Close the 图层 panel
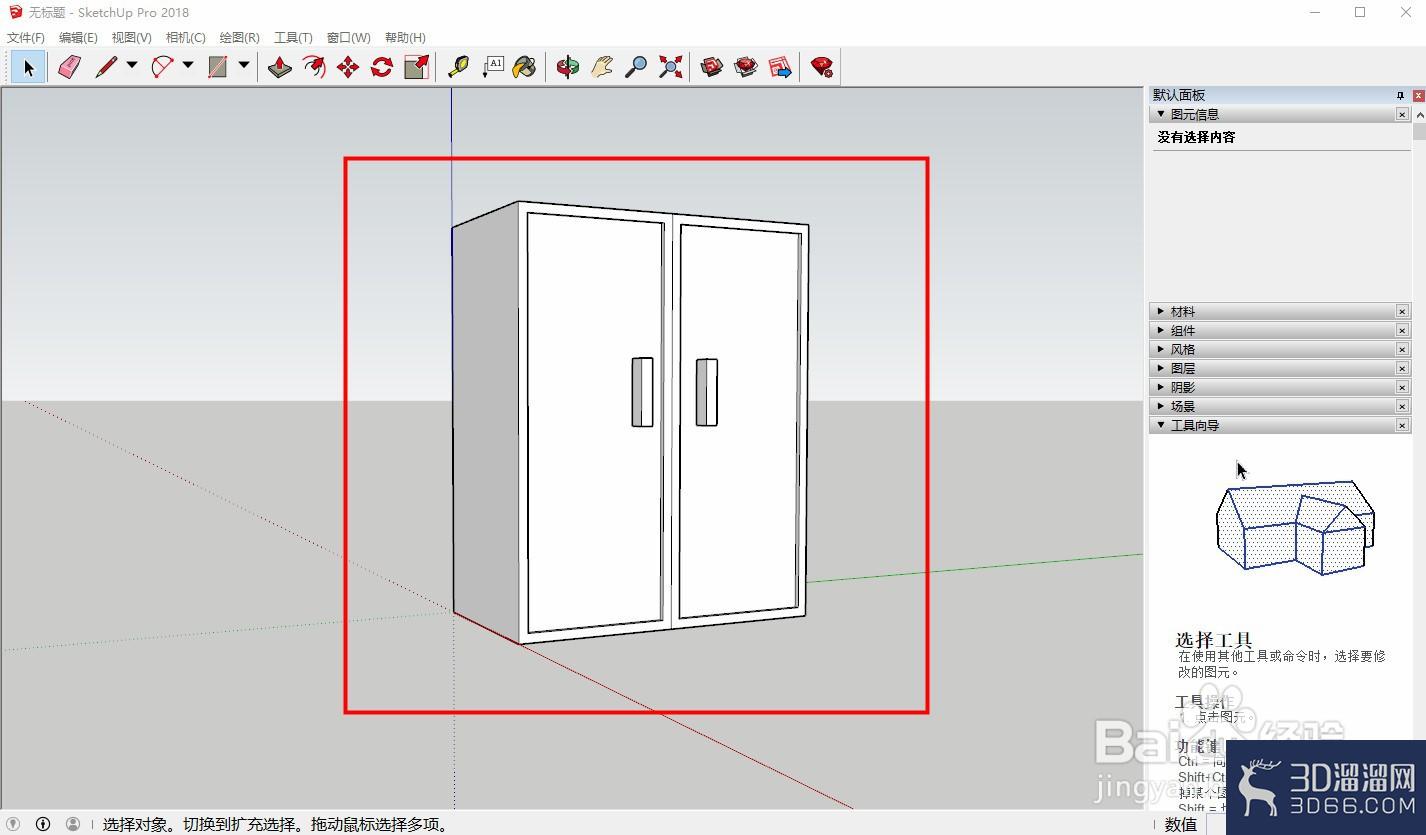1426x835 pixels. pyautogui.click(x=1402, y=369)
